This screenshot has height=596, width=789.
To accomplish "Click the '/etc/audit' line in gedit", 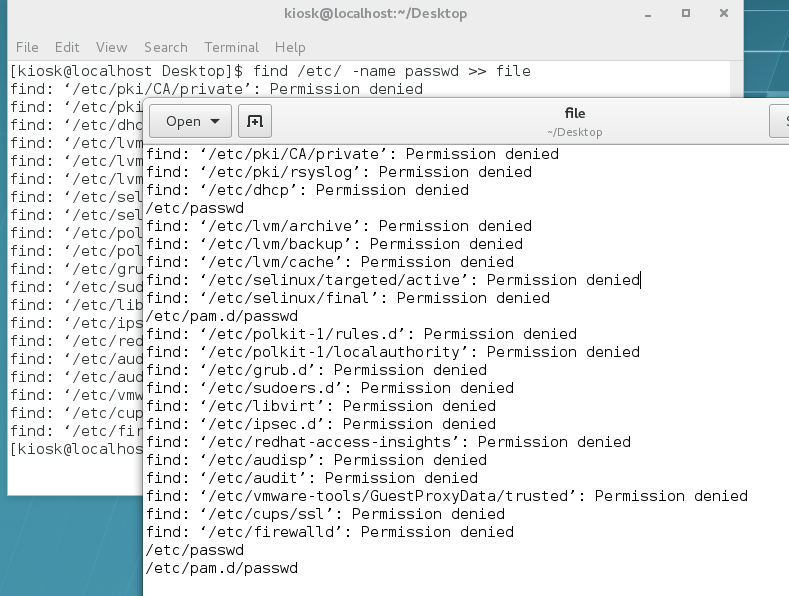I will 312,478.
